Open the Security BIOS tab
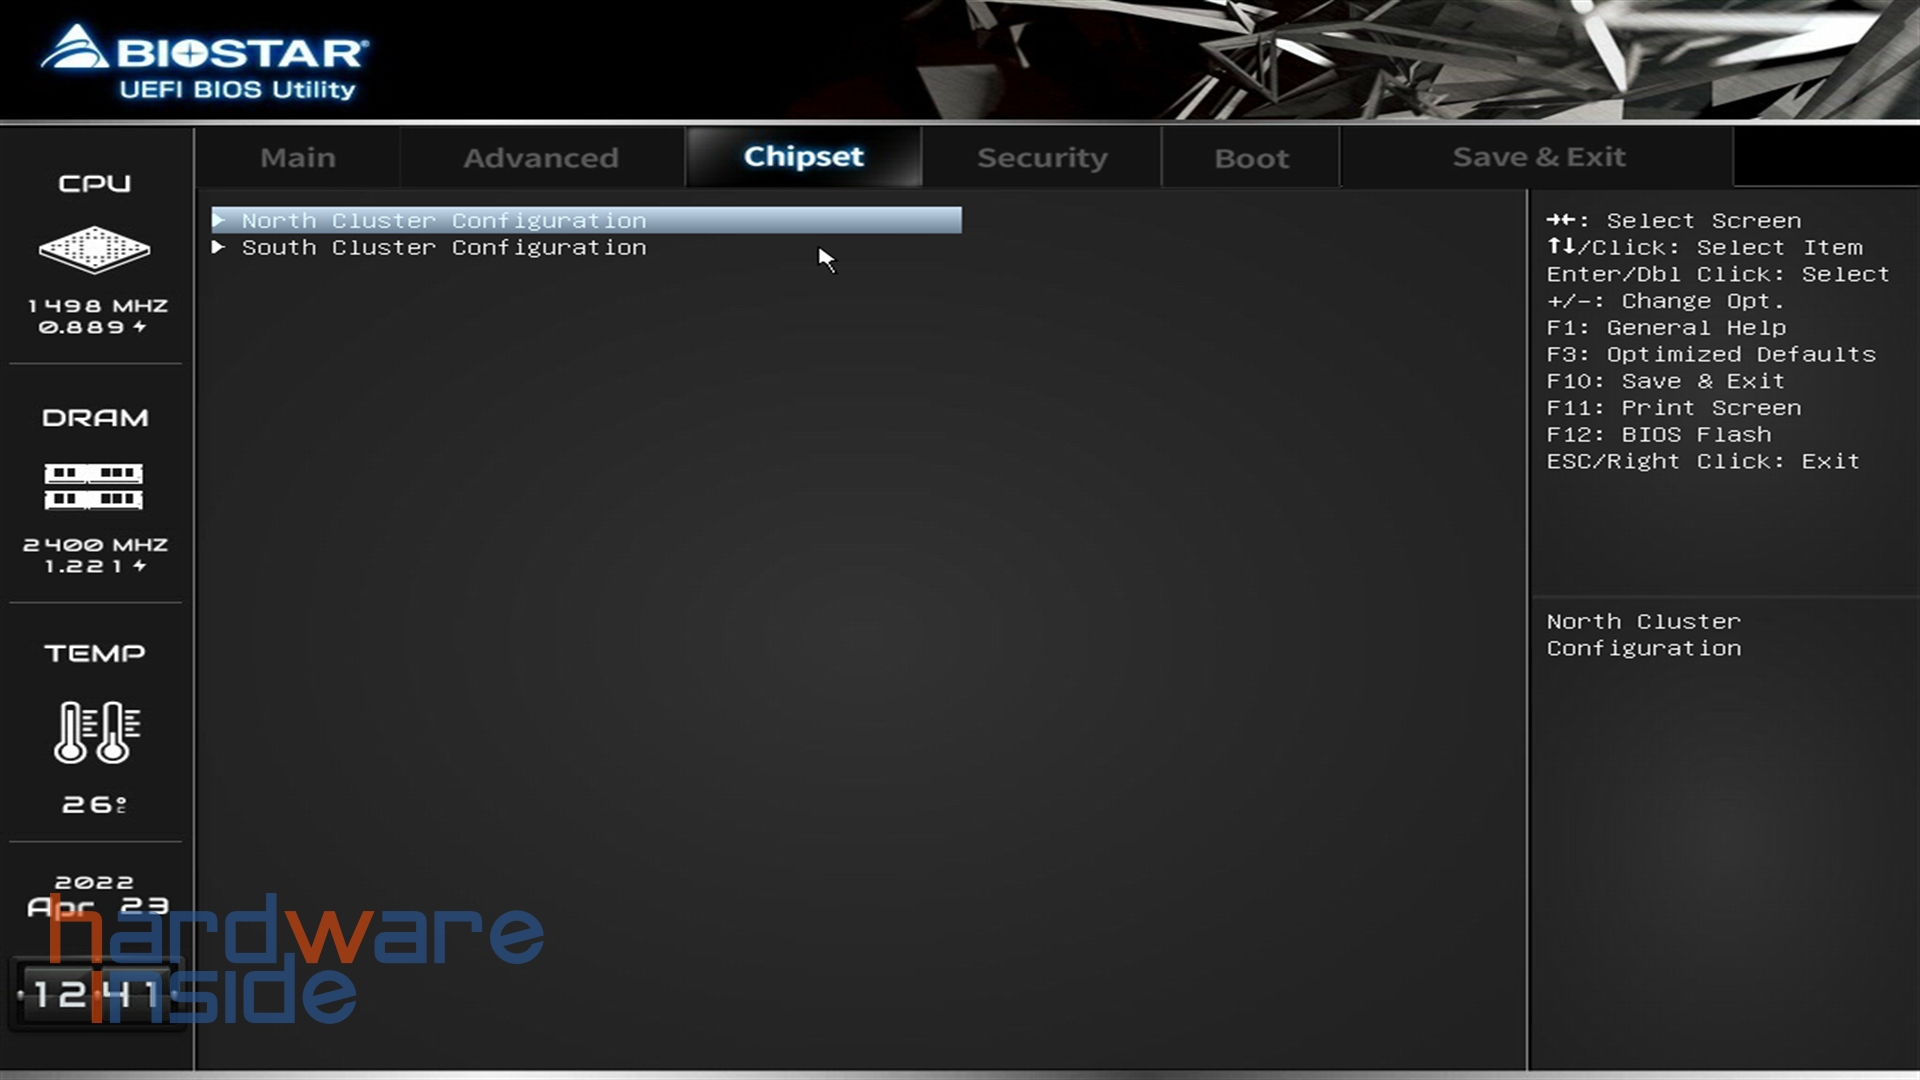Screen dimensions: 1920x1080 [1042, 157]
